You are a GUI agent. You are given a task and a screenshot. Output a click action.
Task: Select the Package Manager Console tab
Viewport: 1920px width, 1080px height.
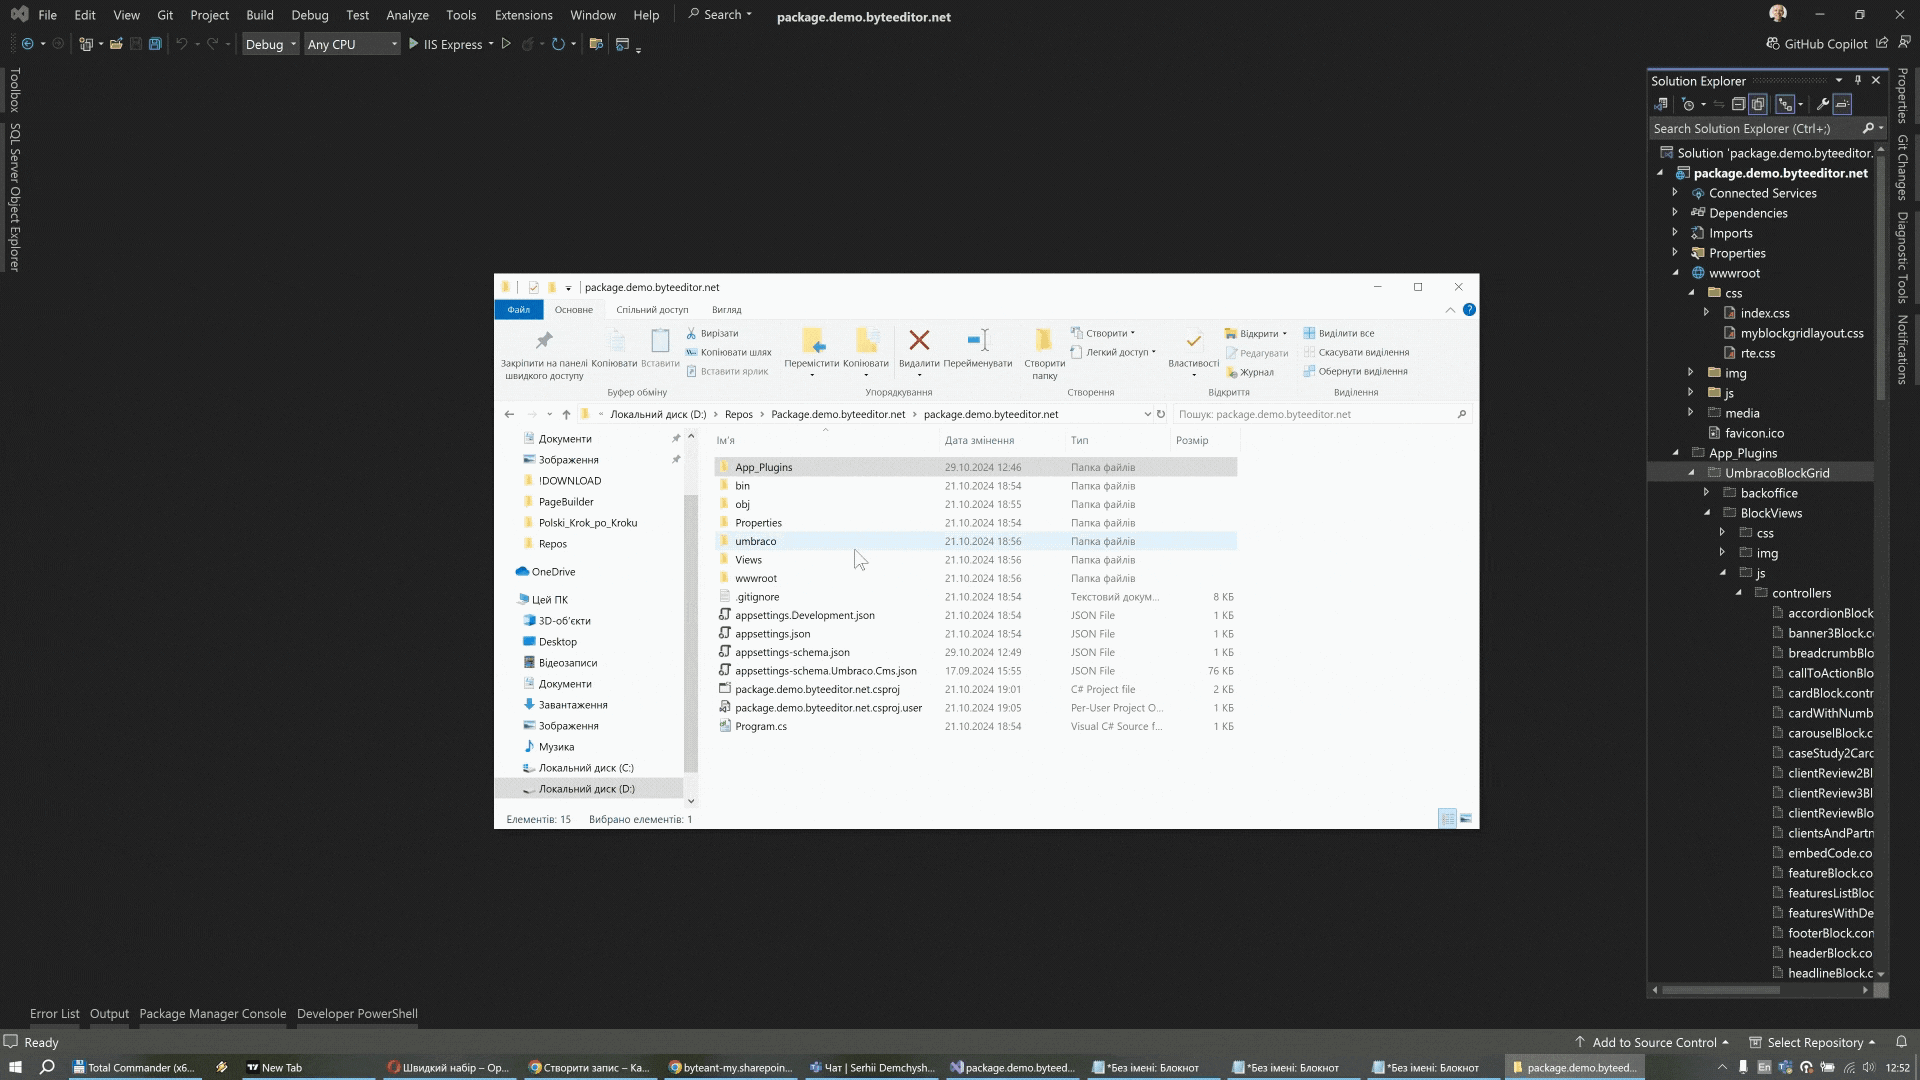click(212, 1013)
